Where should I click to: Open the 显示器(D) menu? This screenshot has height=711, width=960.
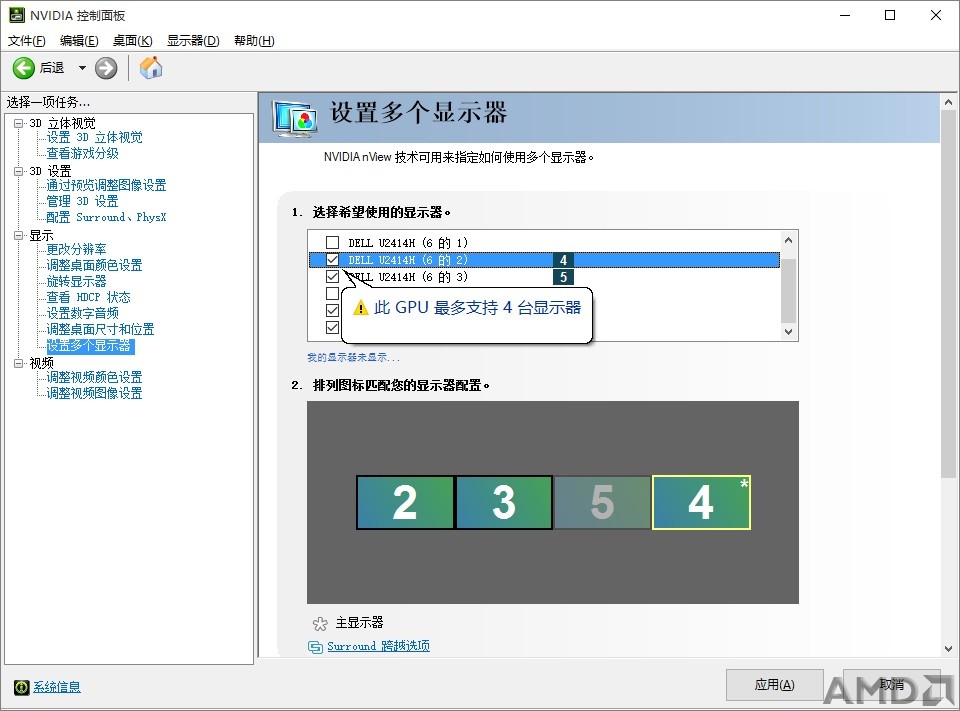coord(193,40)
